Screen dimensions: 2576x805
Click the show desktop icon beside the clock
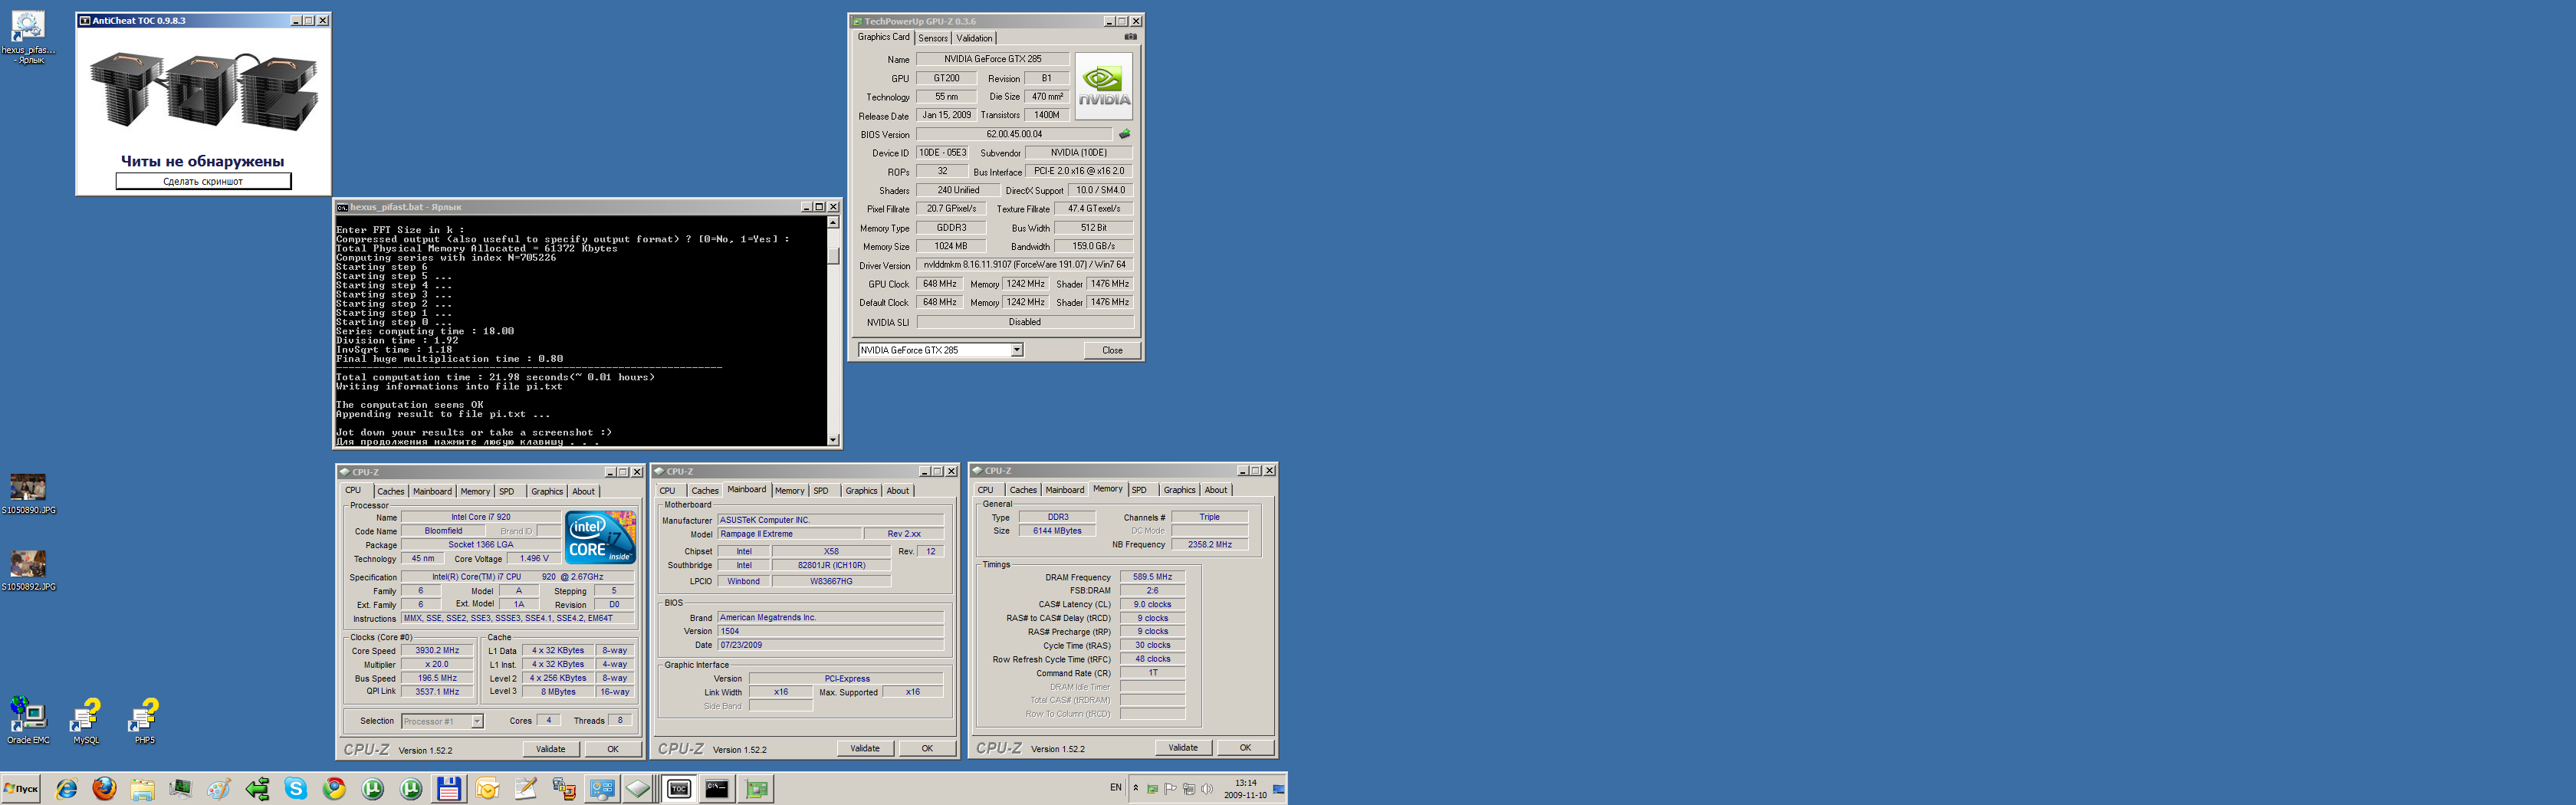[x=1279, y=789]
